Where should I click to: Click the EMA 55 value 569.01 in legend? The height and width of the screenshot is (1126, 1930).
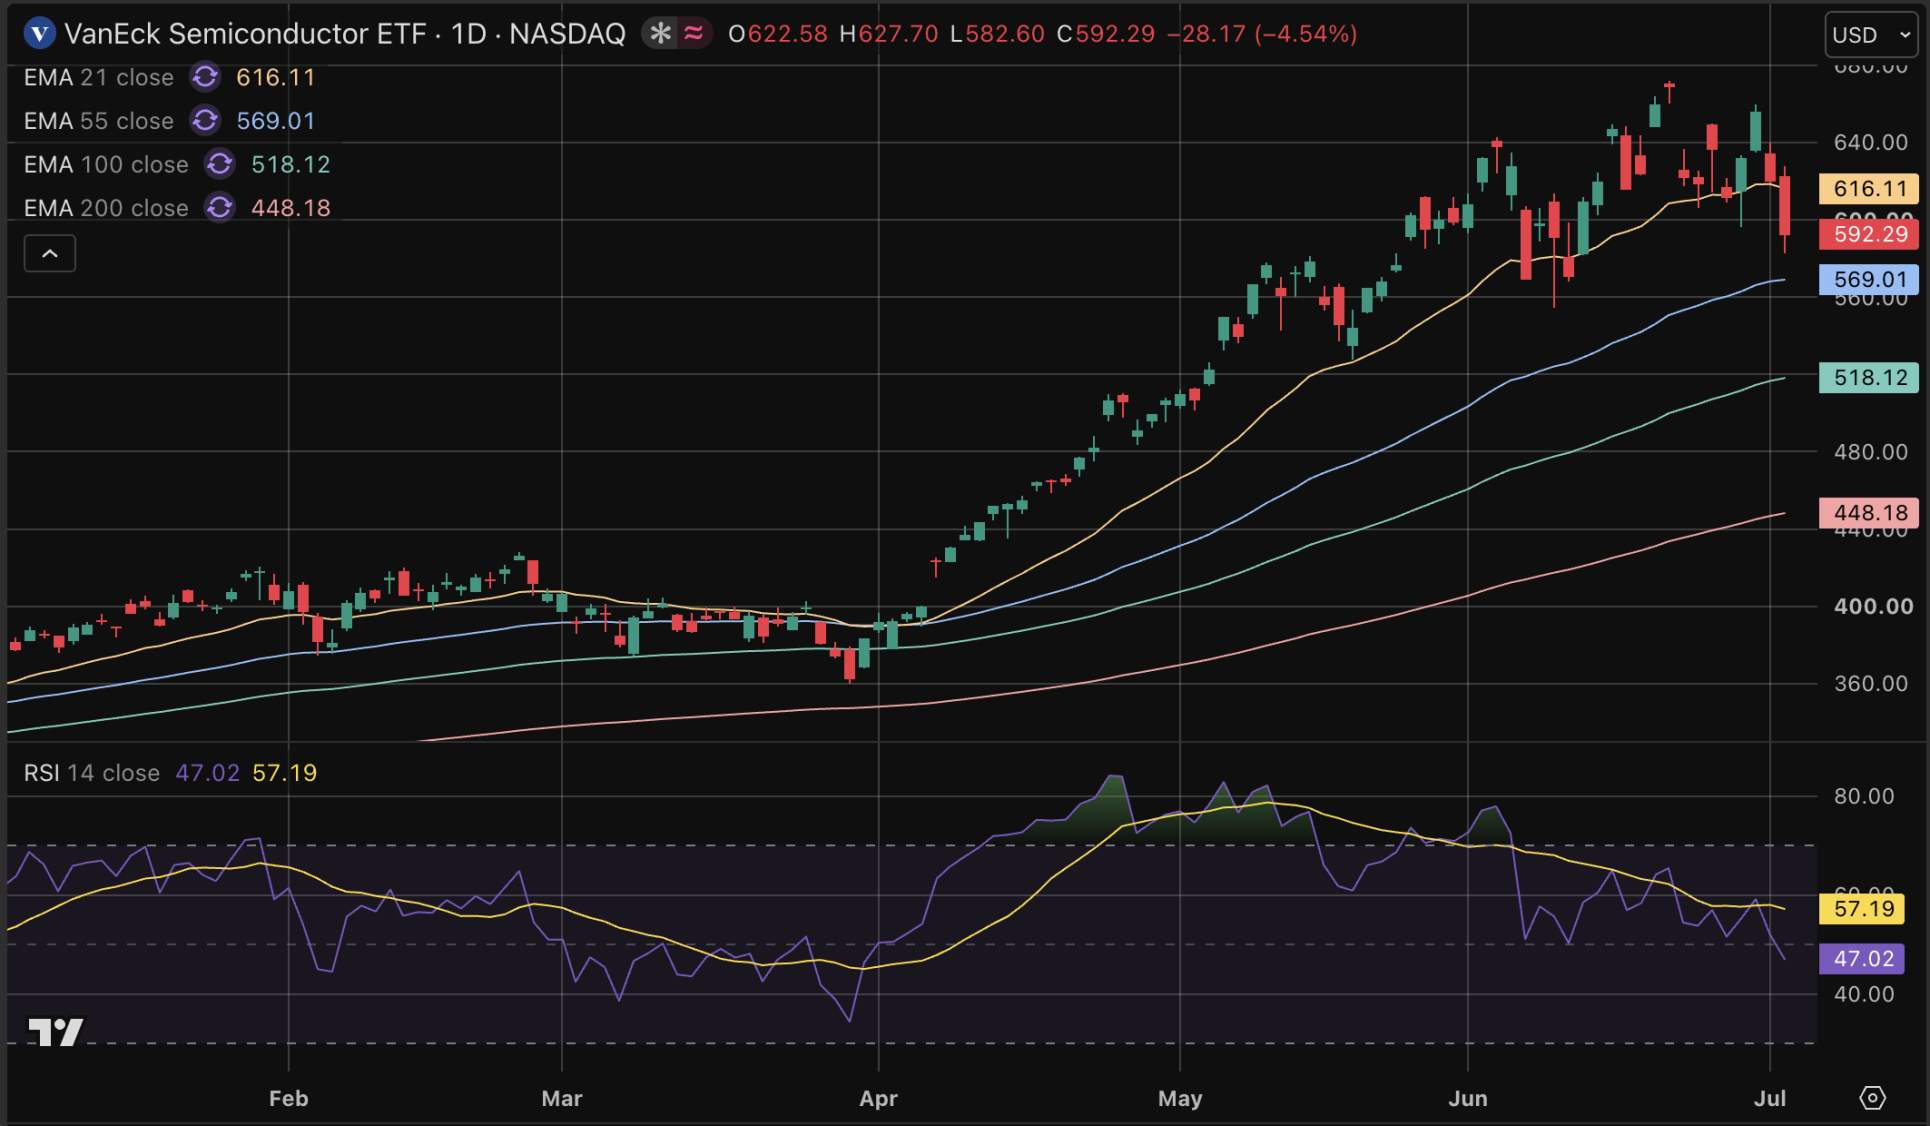point(276,121)
